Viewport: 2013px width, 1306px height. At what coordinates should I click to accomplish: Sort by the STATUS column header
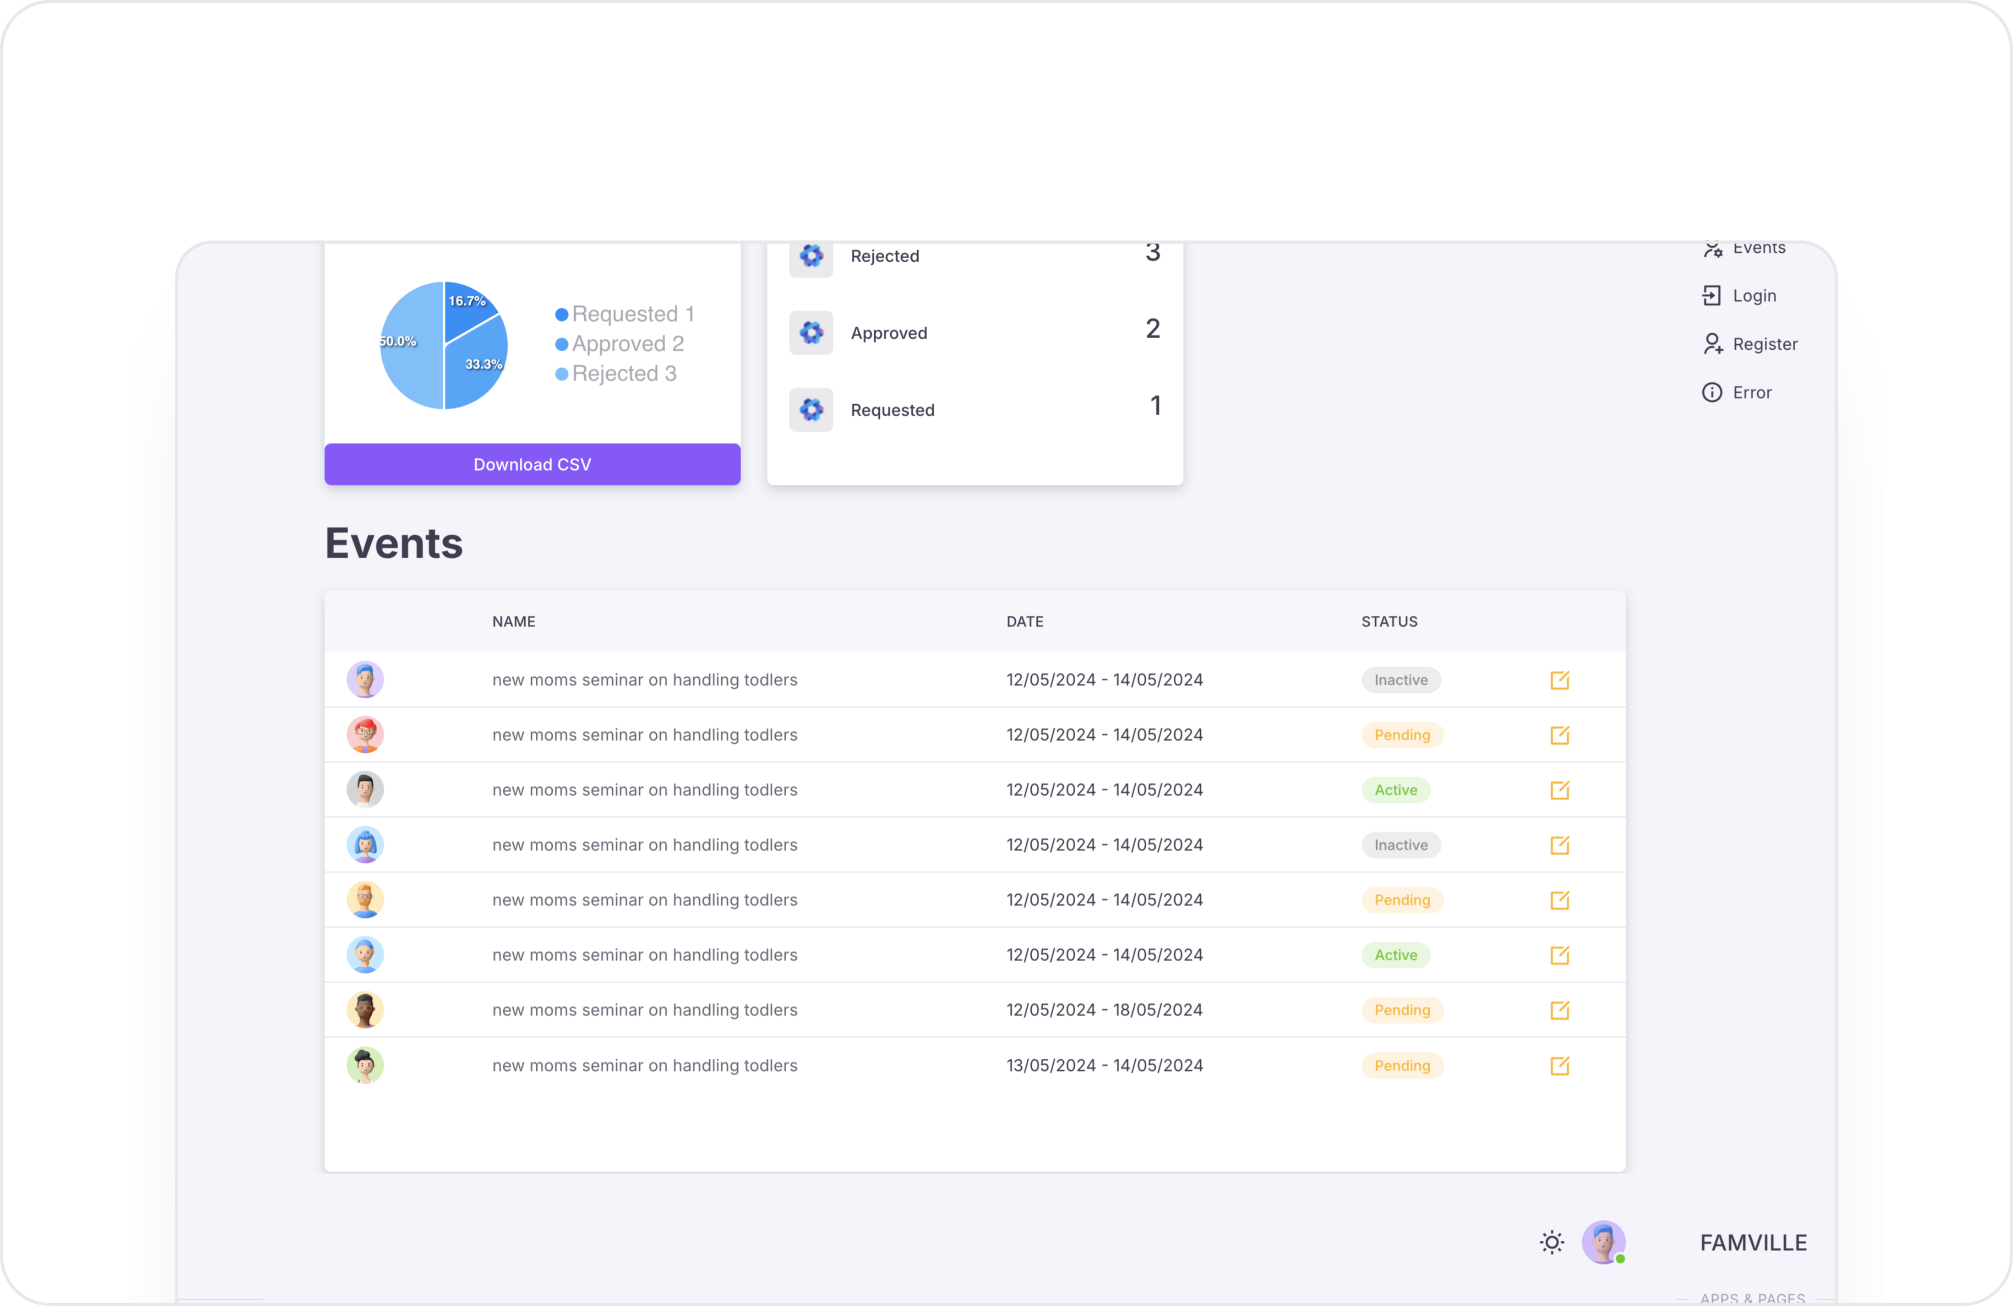pyautogui.click(x=1389, y=622)
